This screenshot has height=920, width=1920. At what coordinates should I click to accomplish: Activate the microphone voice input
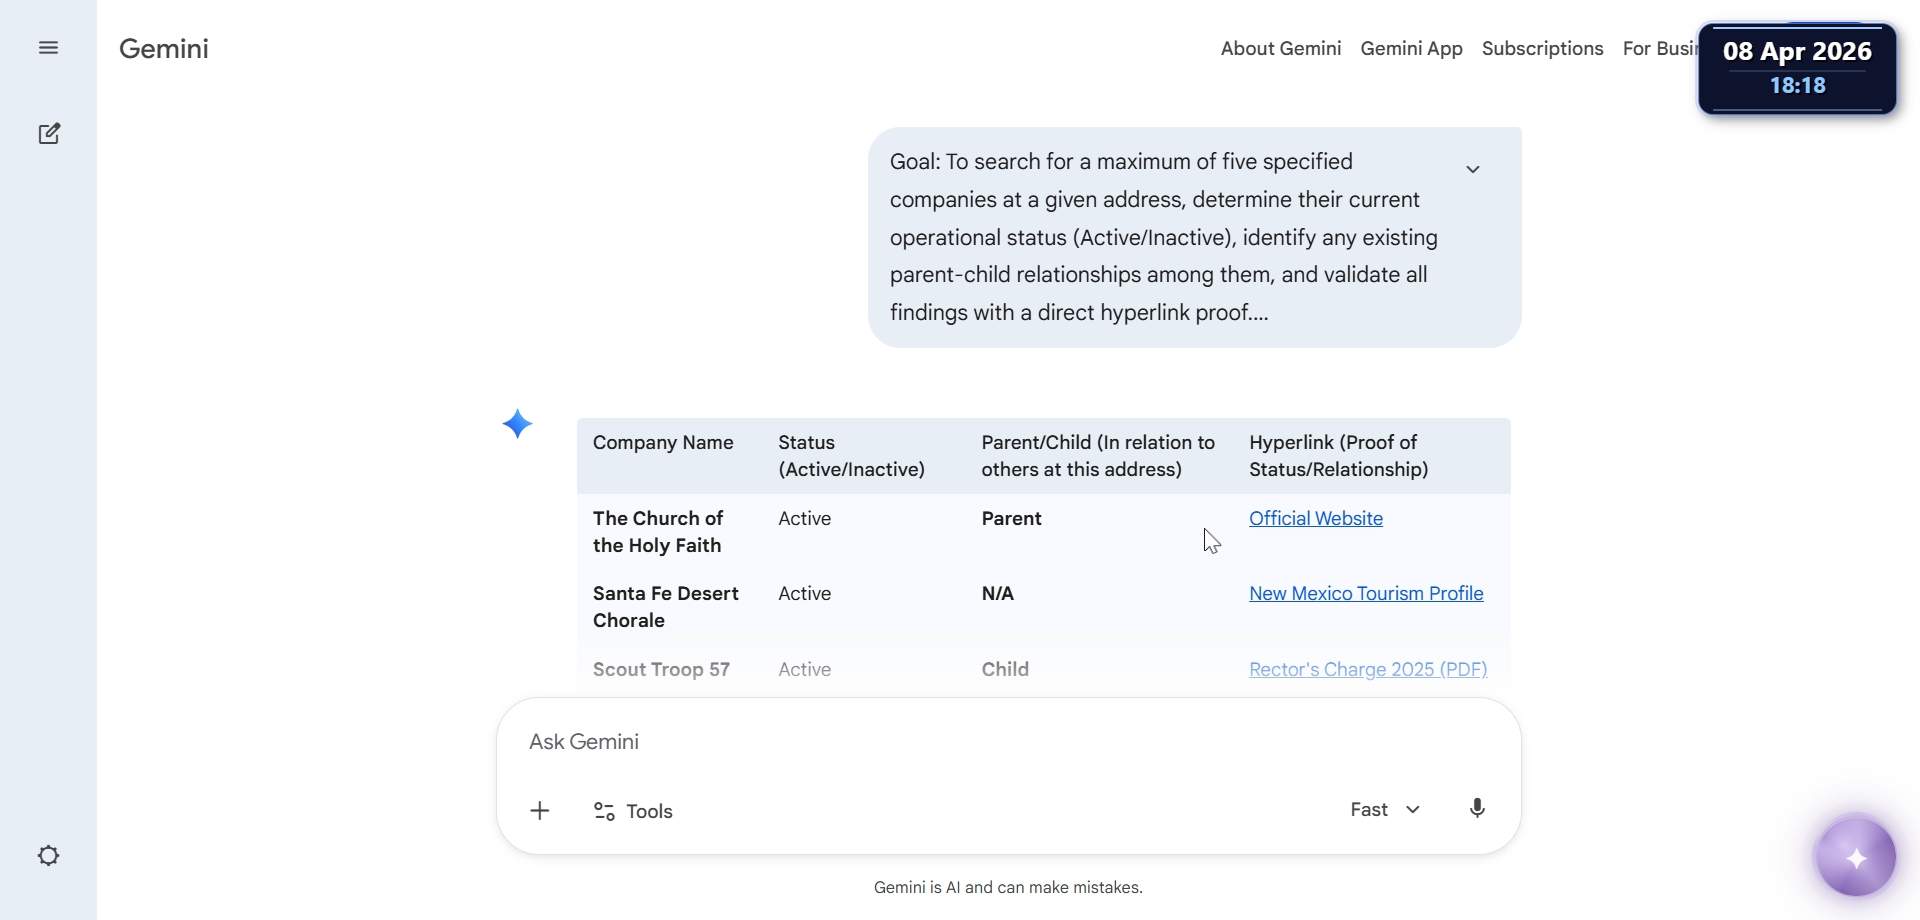1477,809
